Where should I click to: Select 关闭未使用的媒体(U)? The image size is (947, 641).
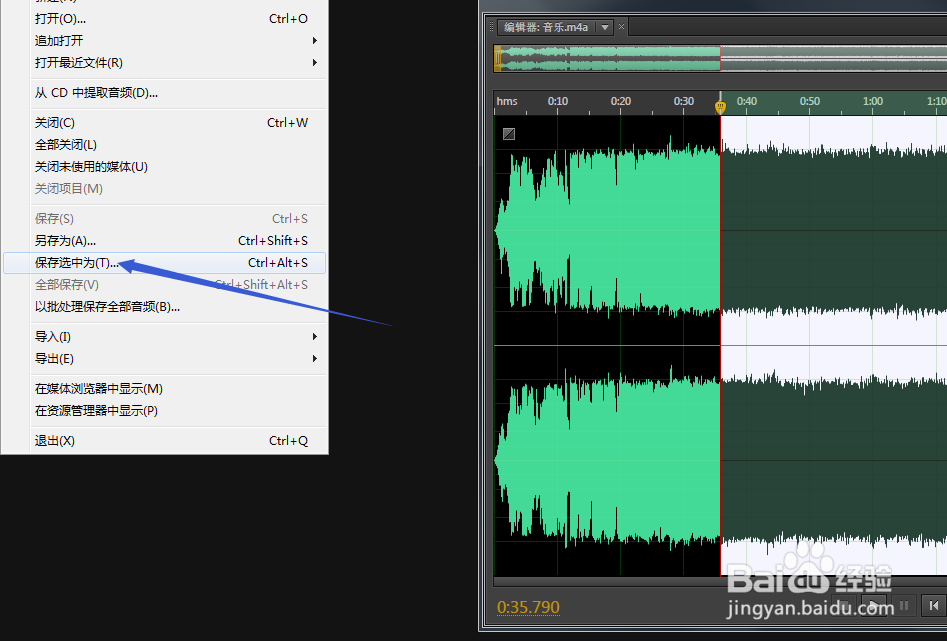(165, 166)
